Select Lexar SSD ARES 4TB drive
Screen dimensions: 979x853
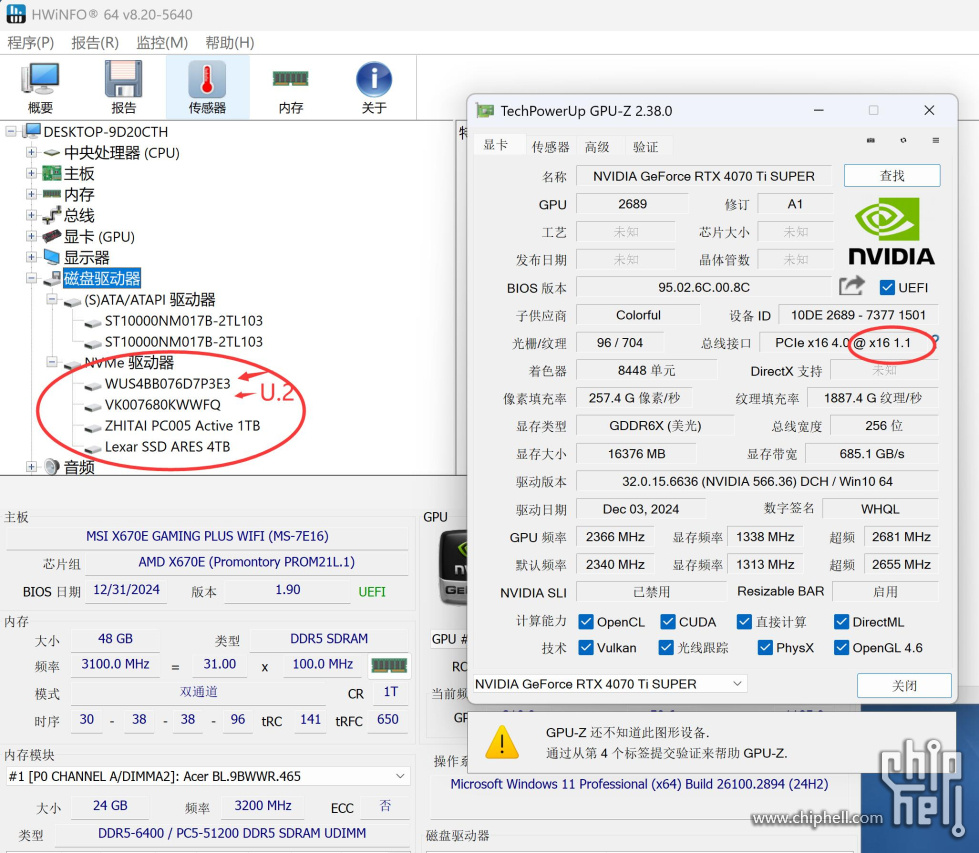coord(167,446)
